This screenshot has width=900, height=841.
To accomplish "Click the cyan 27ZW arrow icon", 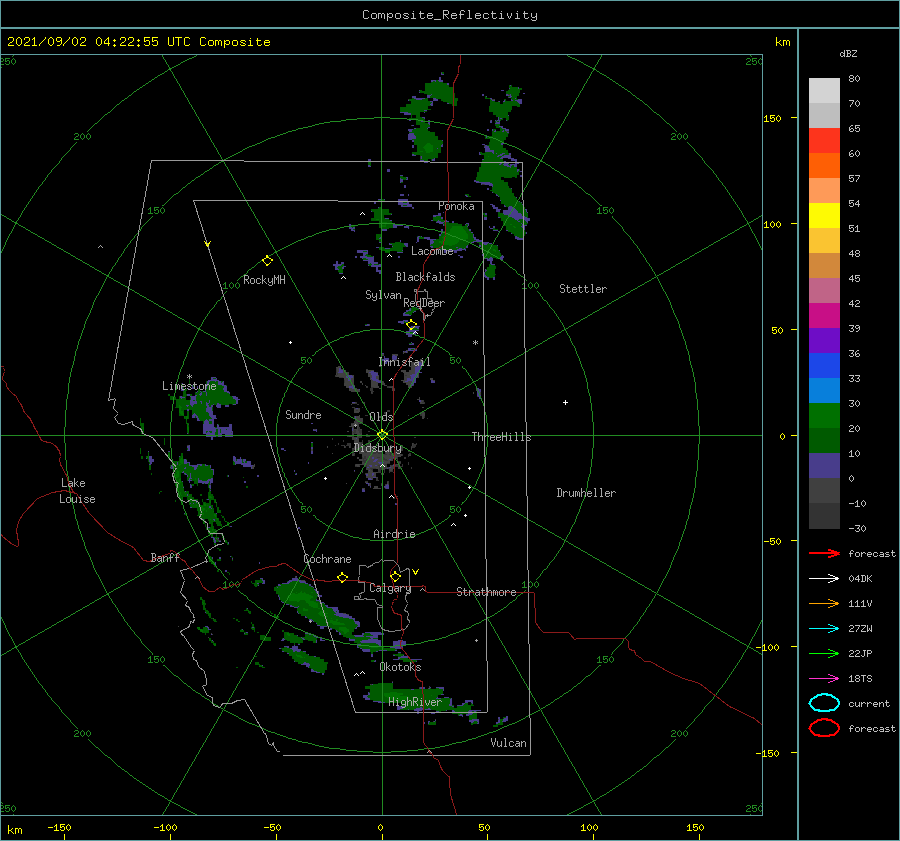I will coord(824,629).
